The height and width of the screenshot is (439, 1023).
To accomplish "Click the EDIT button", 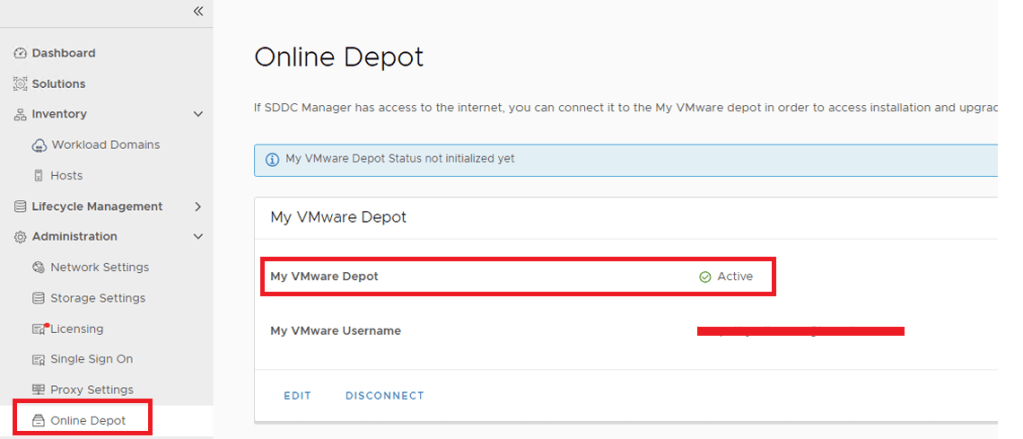I will tap(297, 396).
